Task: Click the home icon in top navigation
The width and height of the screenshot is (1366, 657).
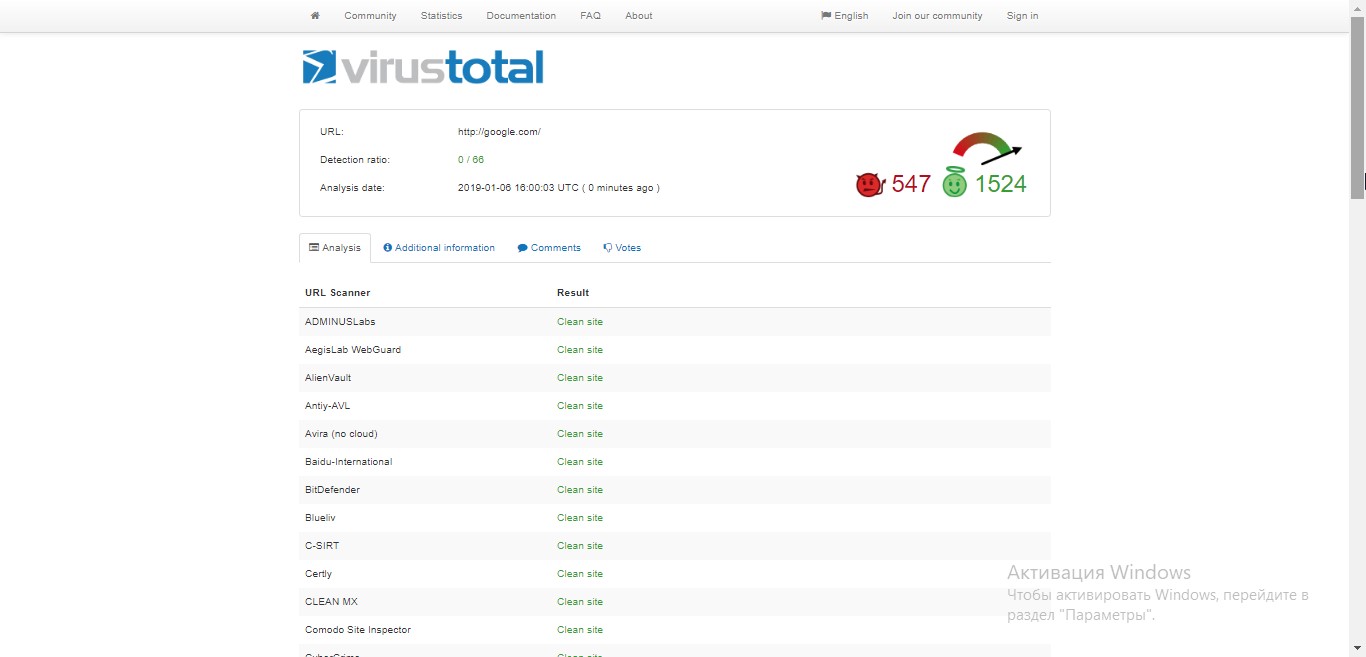Action: point(315,16)
